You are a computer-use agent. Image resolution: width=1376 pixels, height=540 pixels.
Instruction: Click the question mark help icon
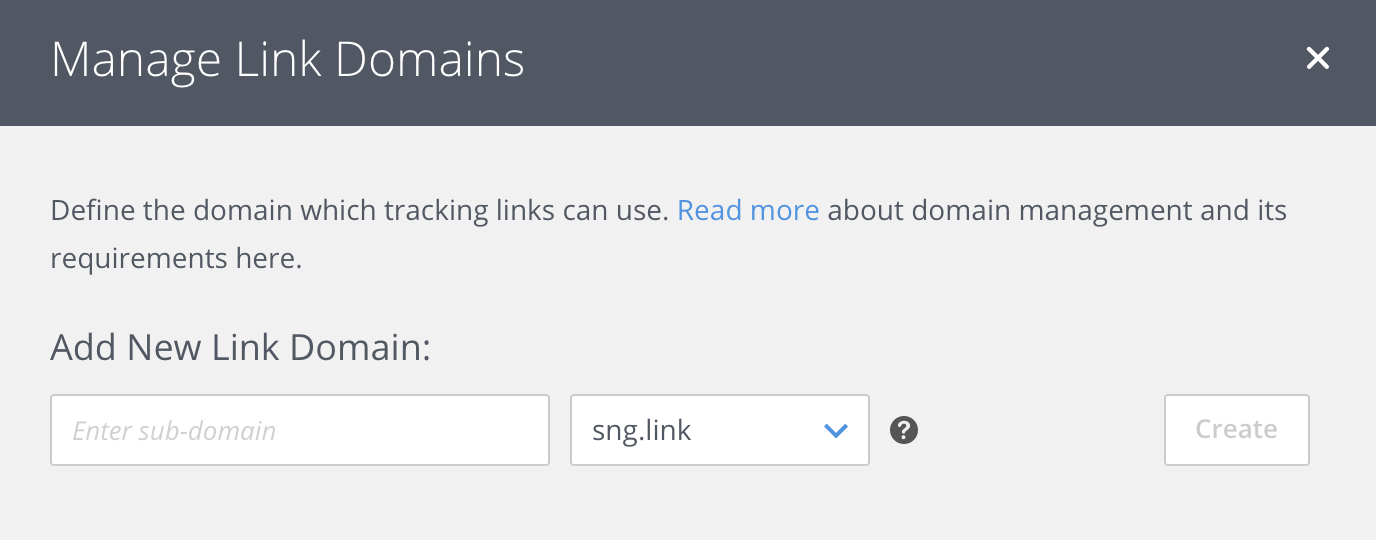click(x=904, y=430)
